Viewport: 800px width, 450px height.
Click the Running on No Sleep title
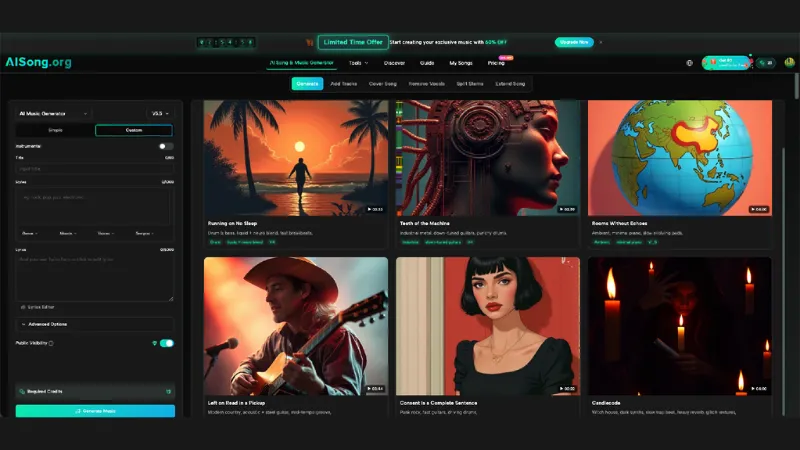tap(232, 223)
